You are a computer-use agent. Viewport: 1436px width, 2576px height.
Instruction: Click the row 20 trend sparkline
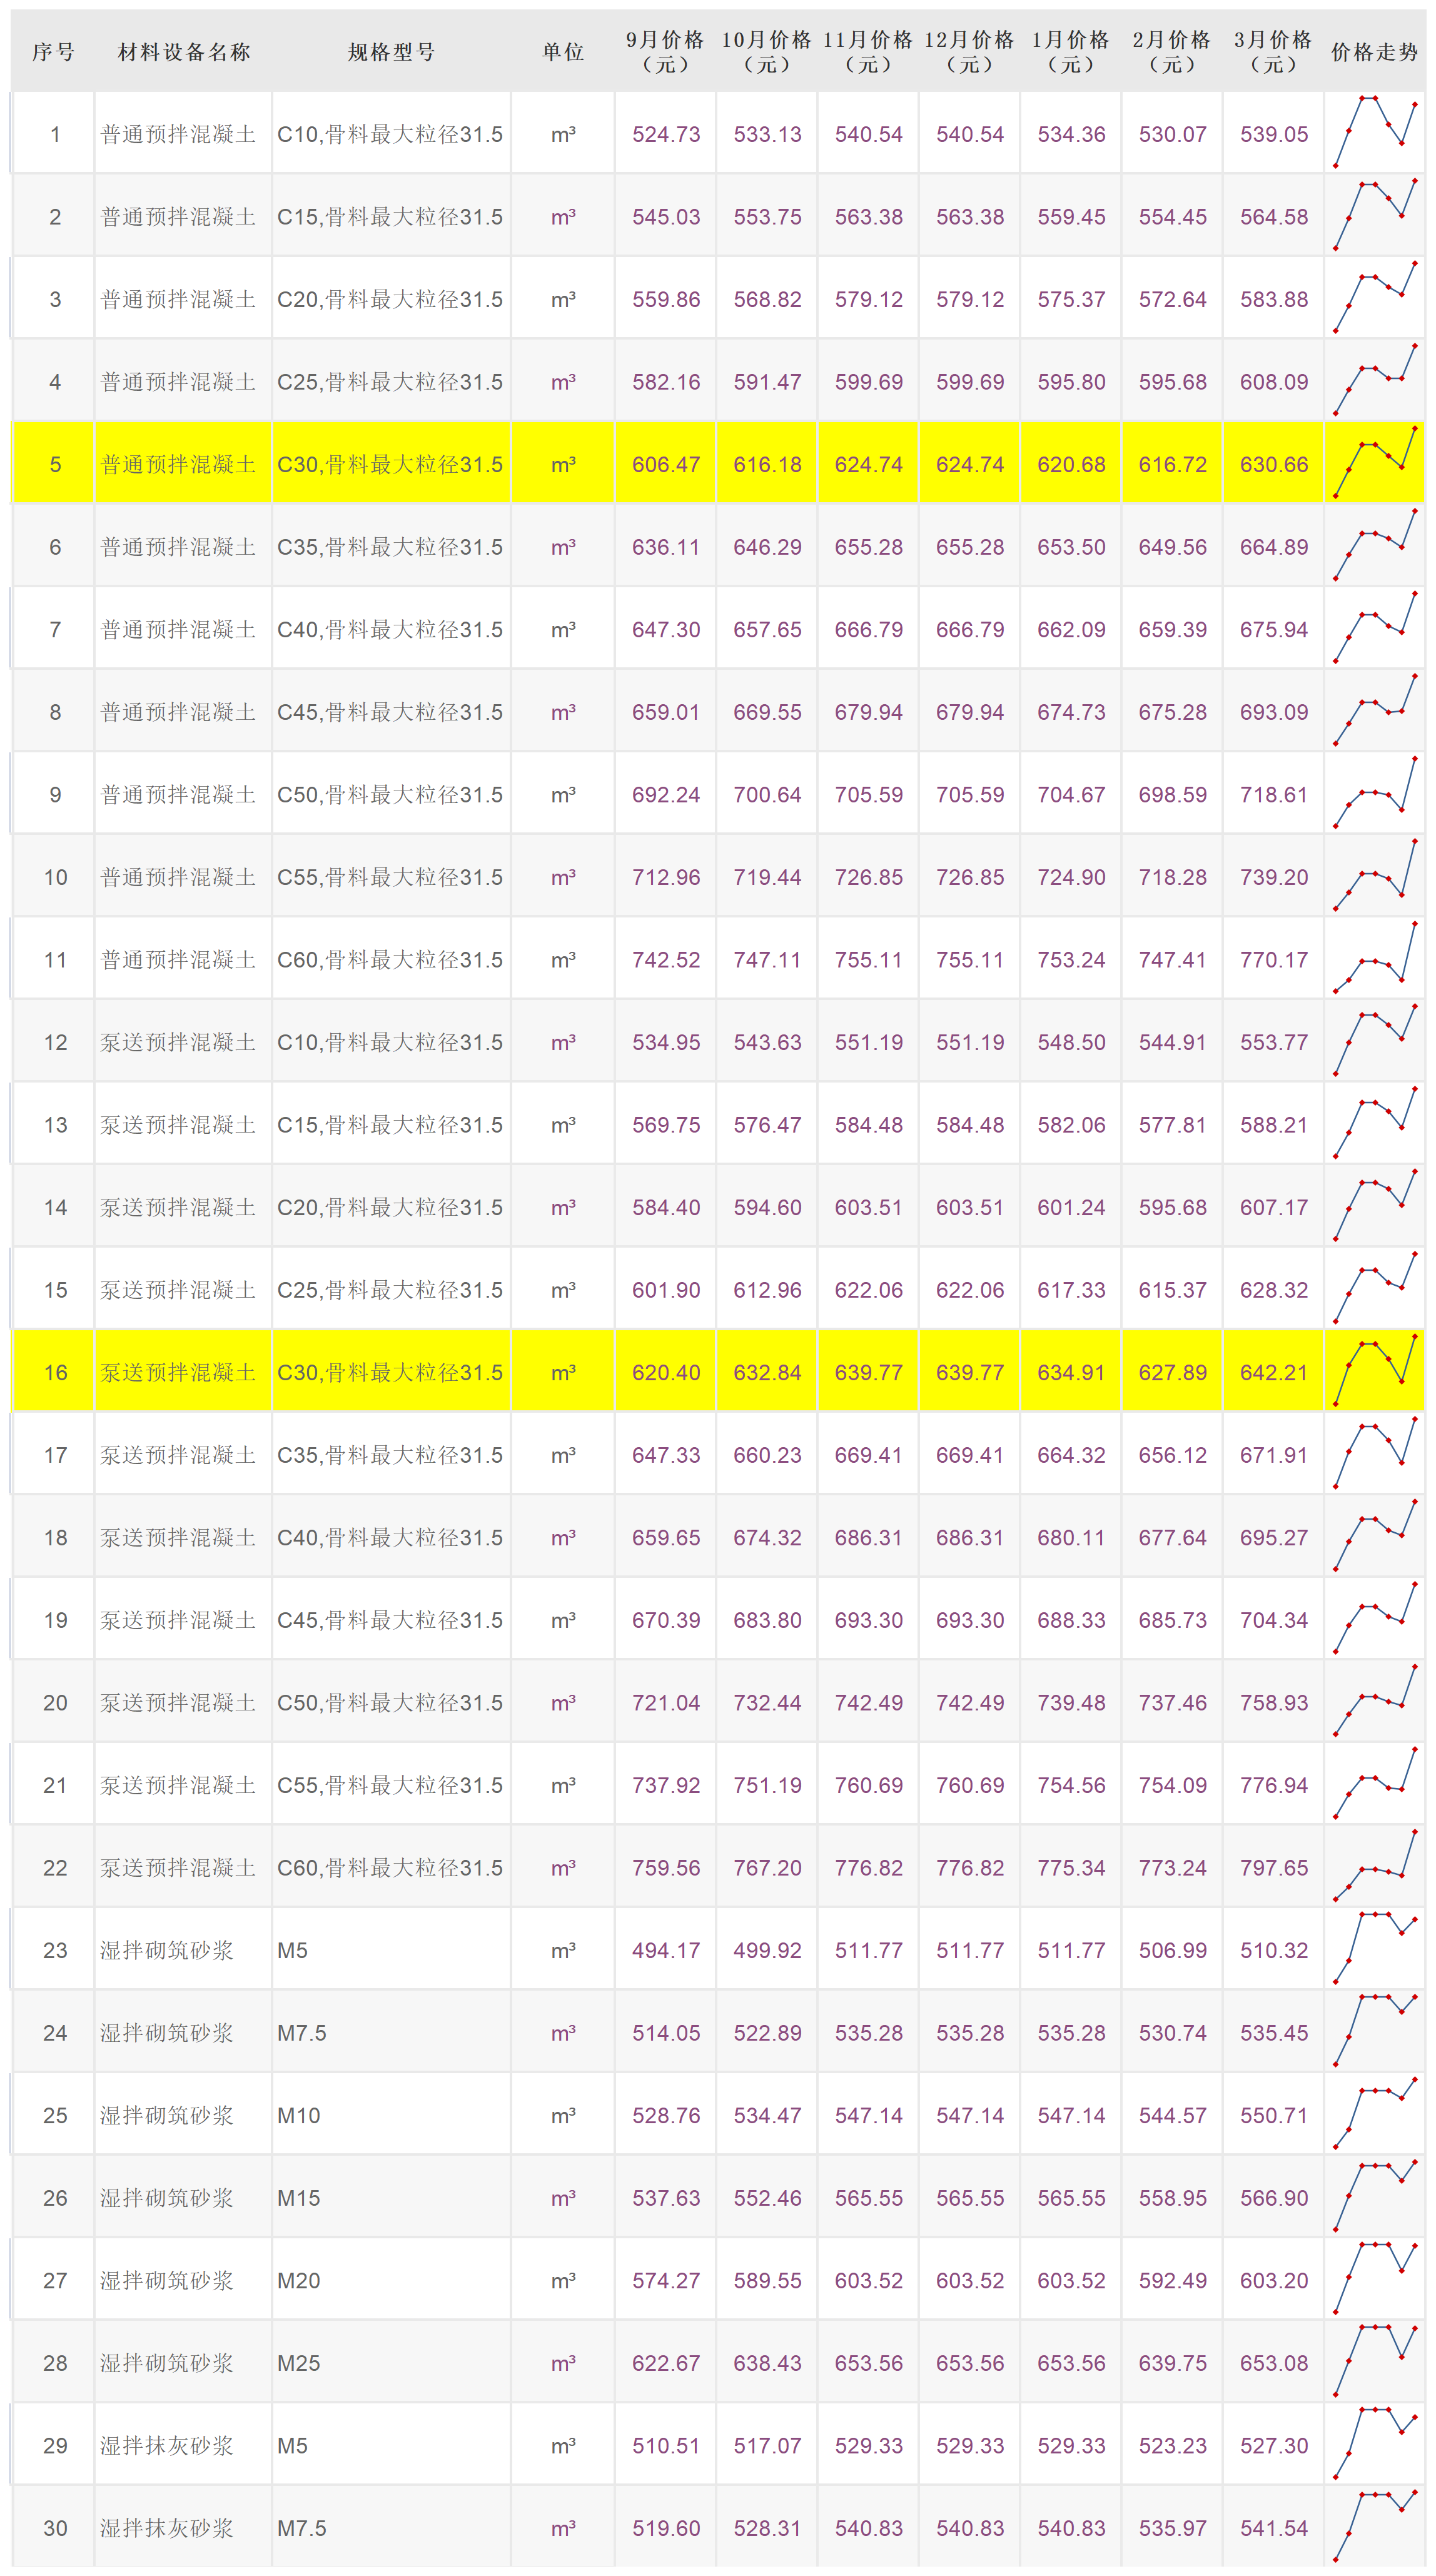pos(1375,1701)
